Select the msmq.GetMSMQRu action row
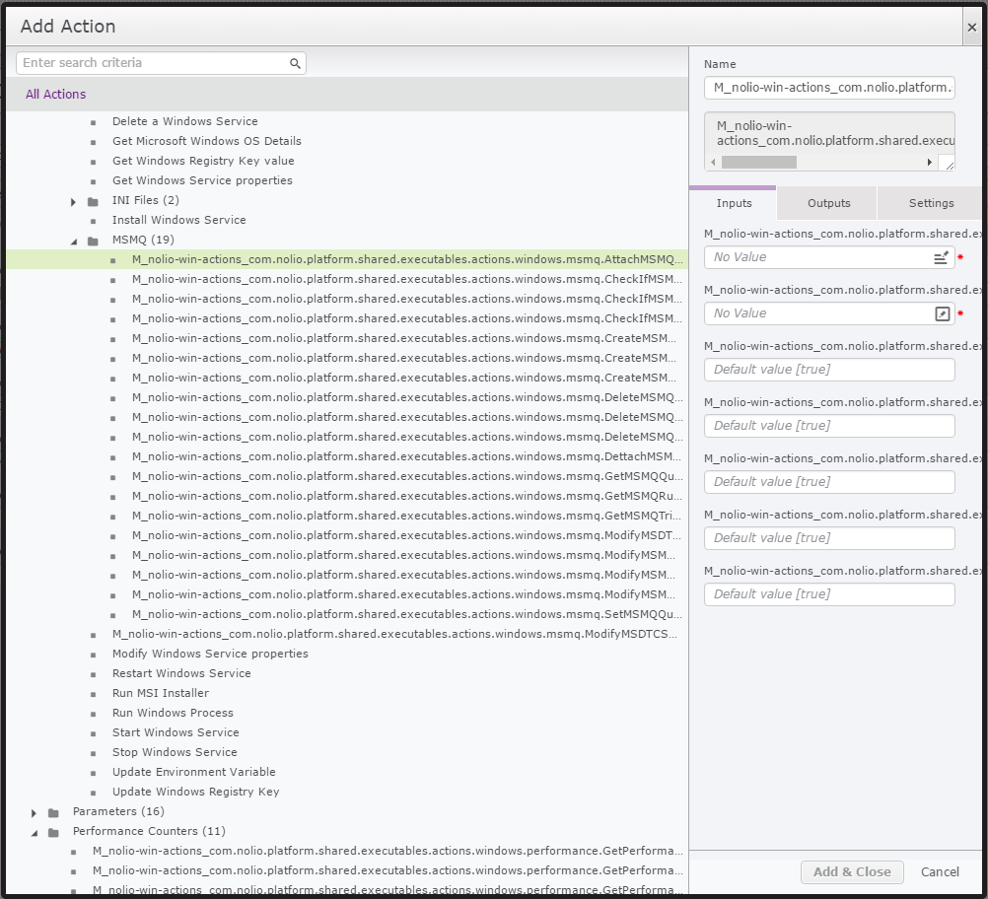 pyautogui.click(x=406, y=496)
